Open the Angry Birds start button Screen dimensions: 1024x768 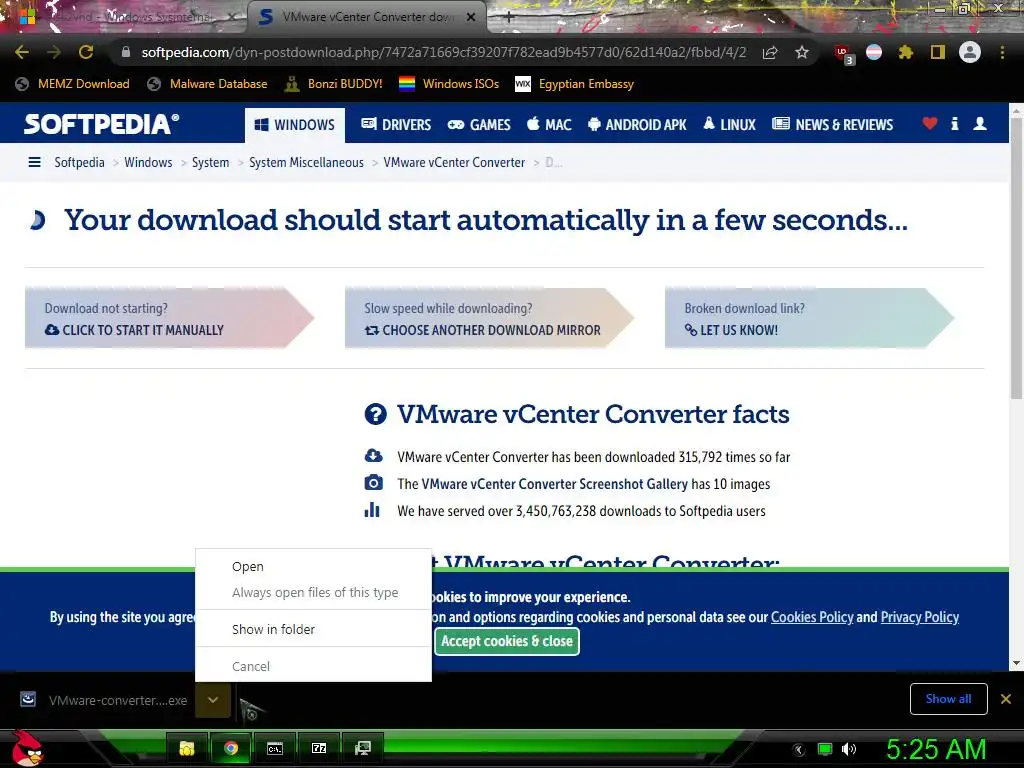26,748
